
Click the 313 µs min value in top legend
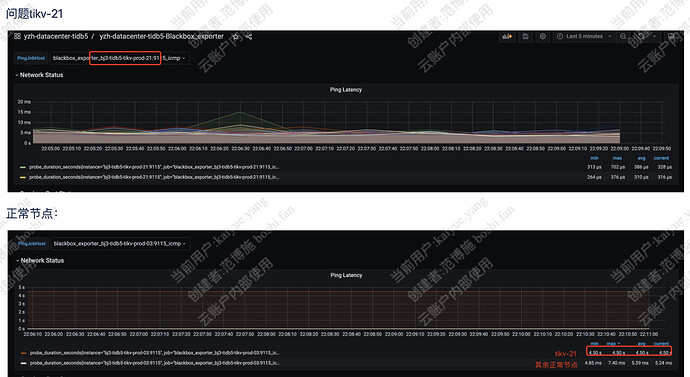594,167
